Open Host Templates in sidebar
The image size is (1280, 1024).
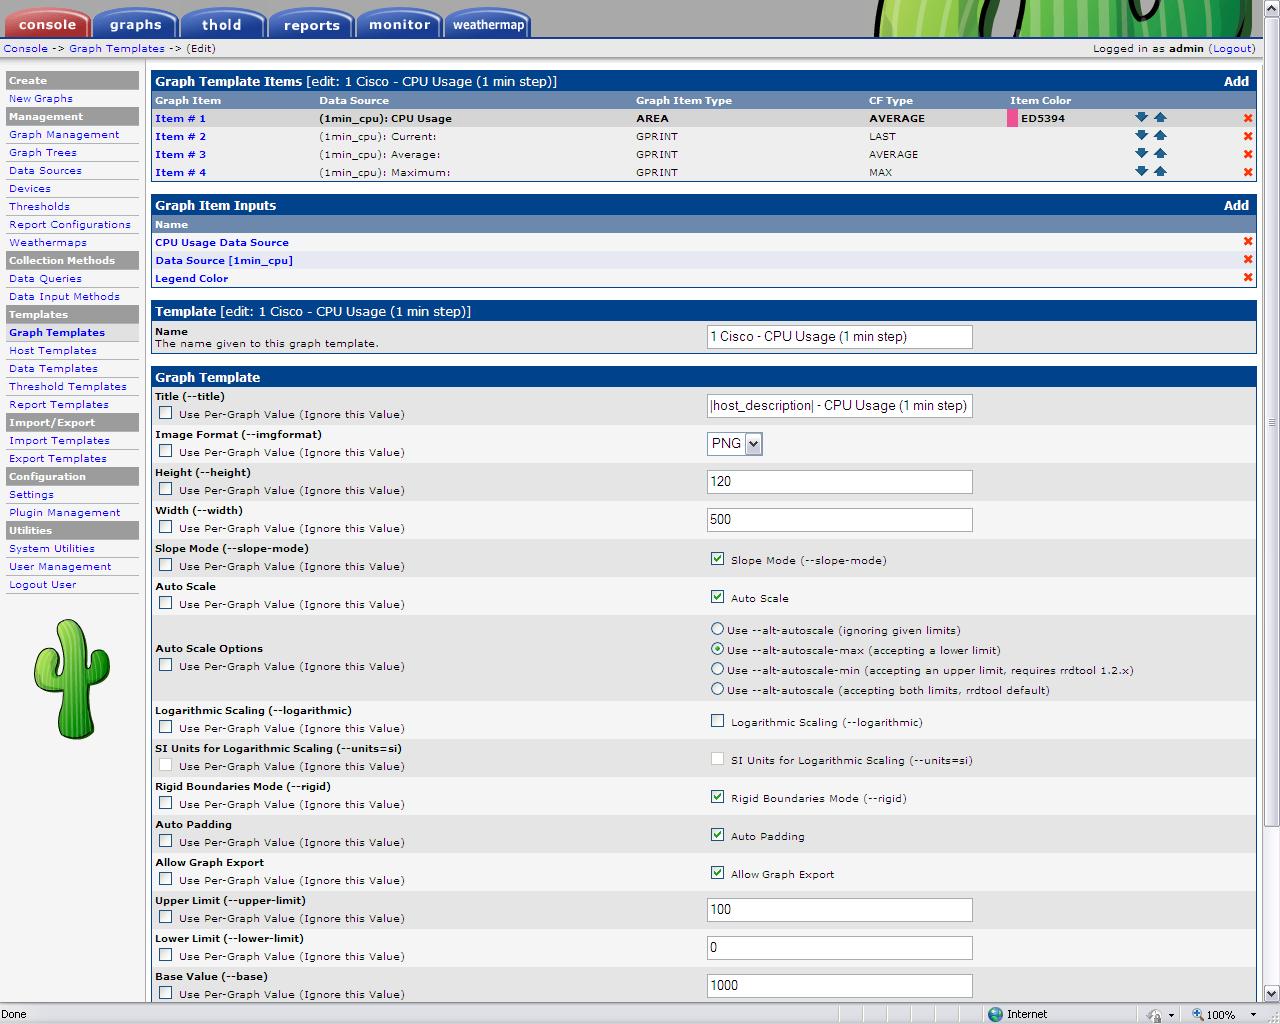coord(53,350)
